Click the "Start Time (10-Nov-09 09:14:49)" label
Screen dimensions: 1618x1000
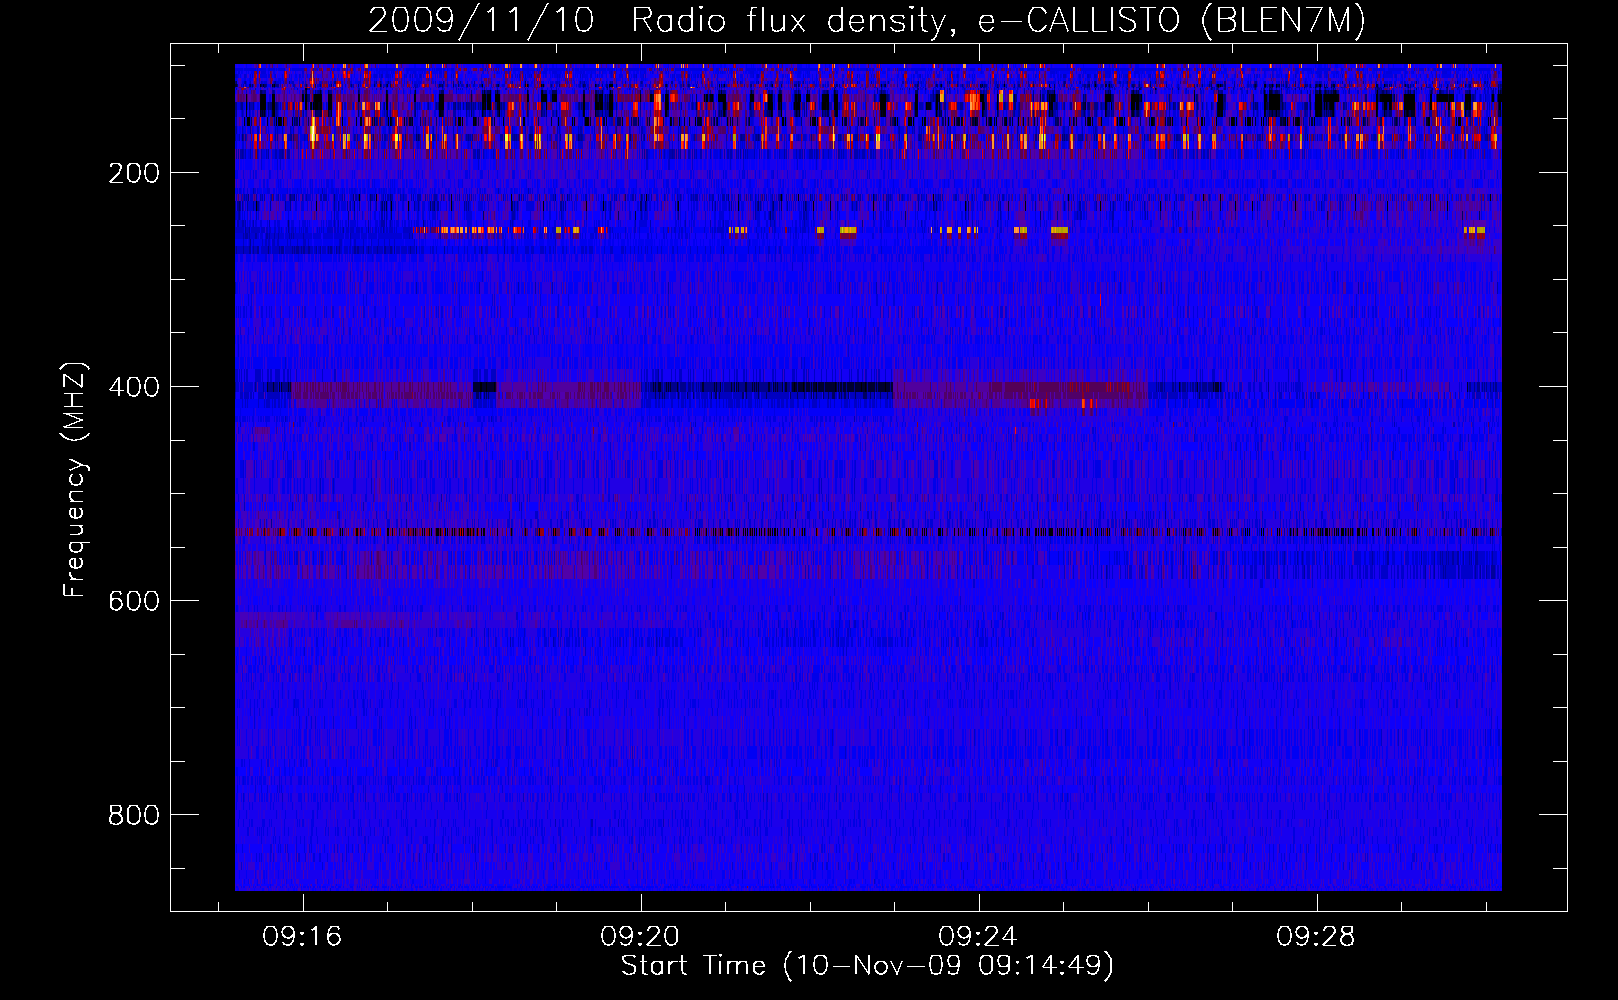coord(867,966)
